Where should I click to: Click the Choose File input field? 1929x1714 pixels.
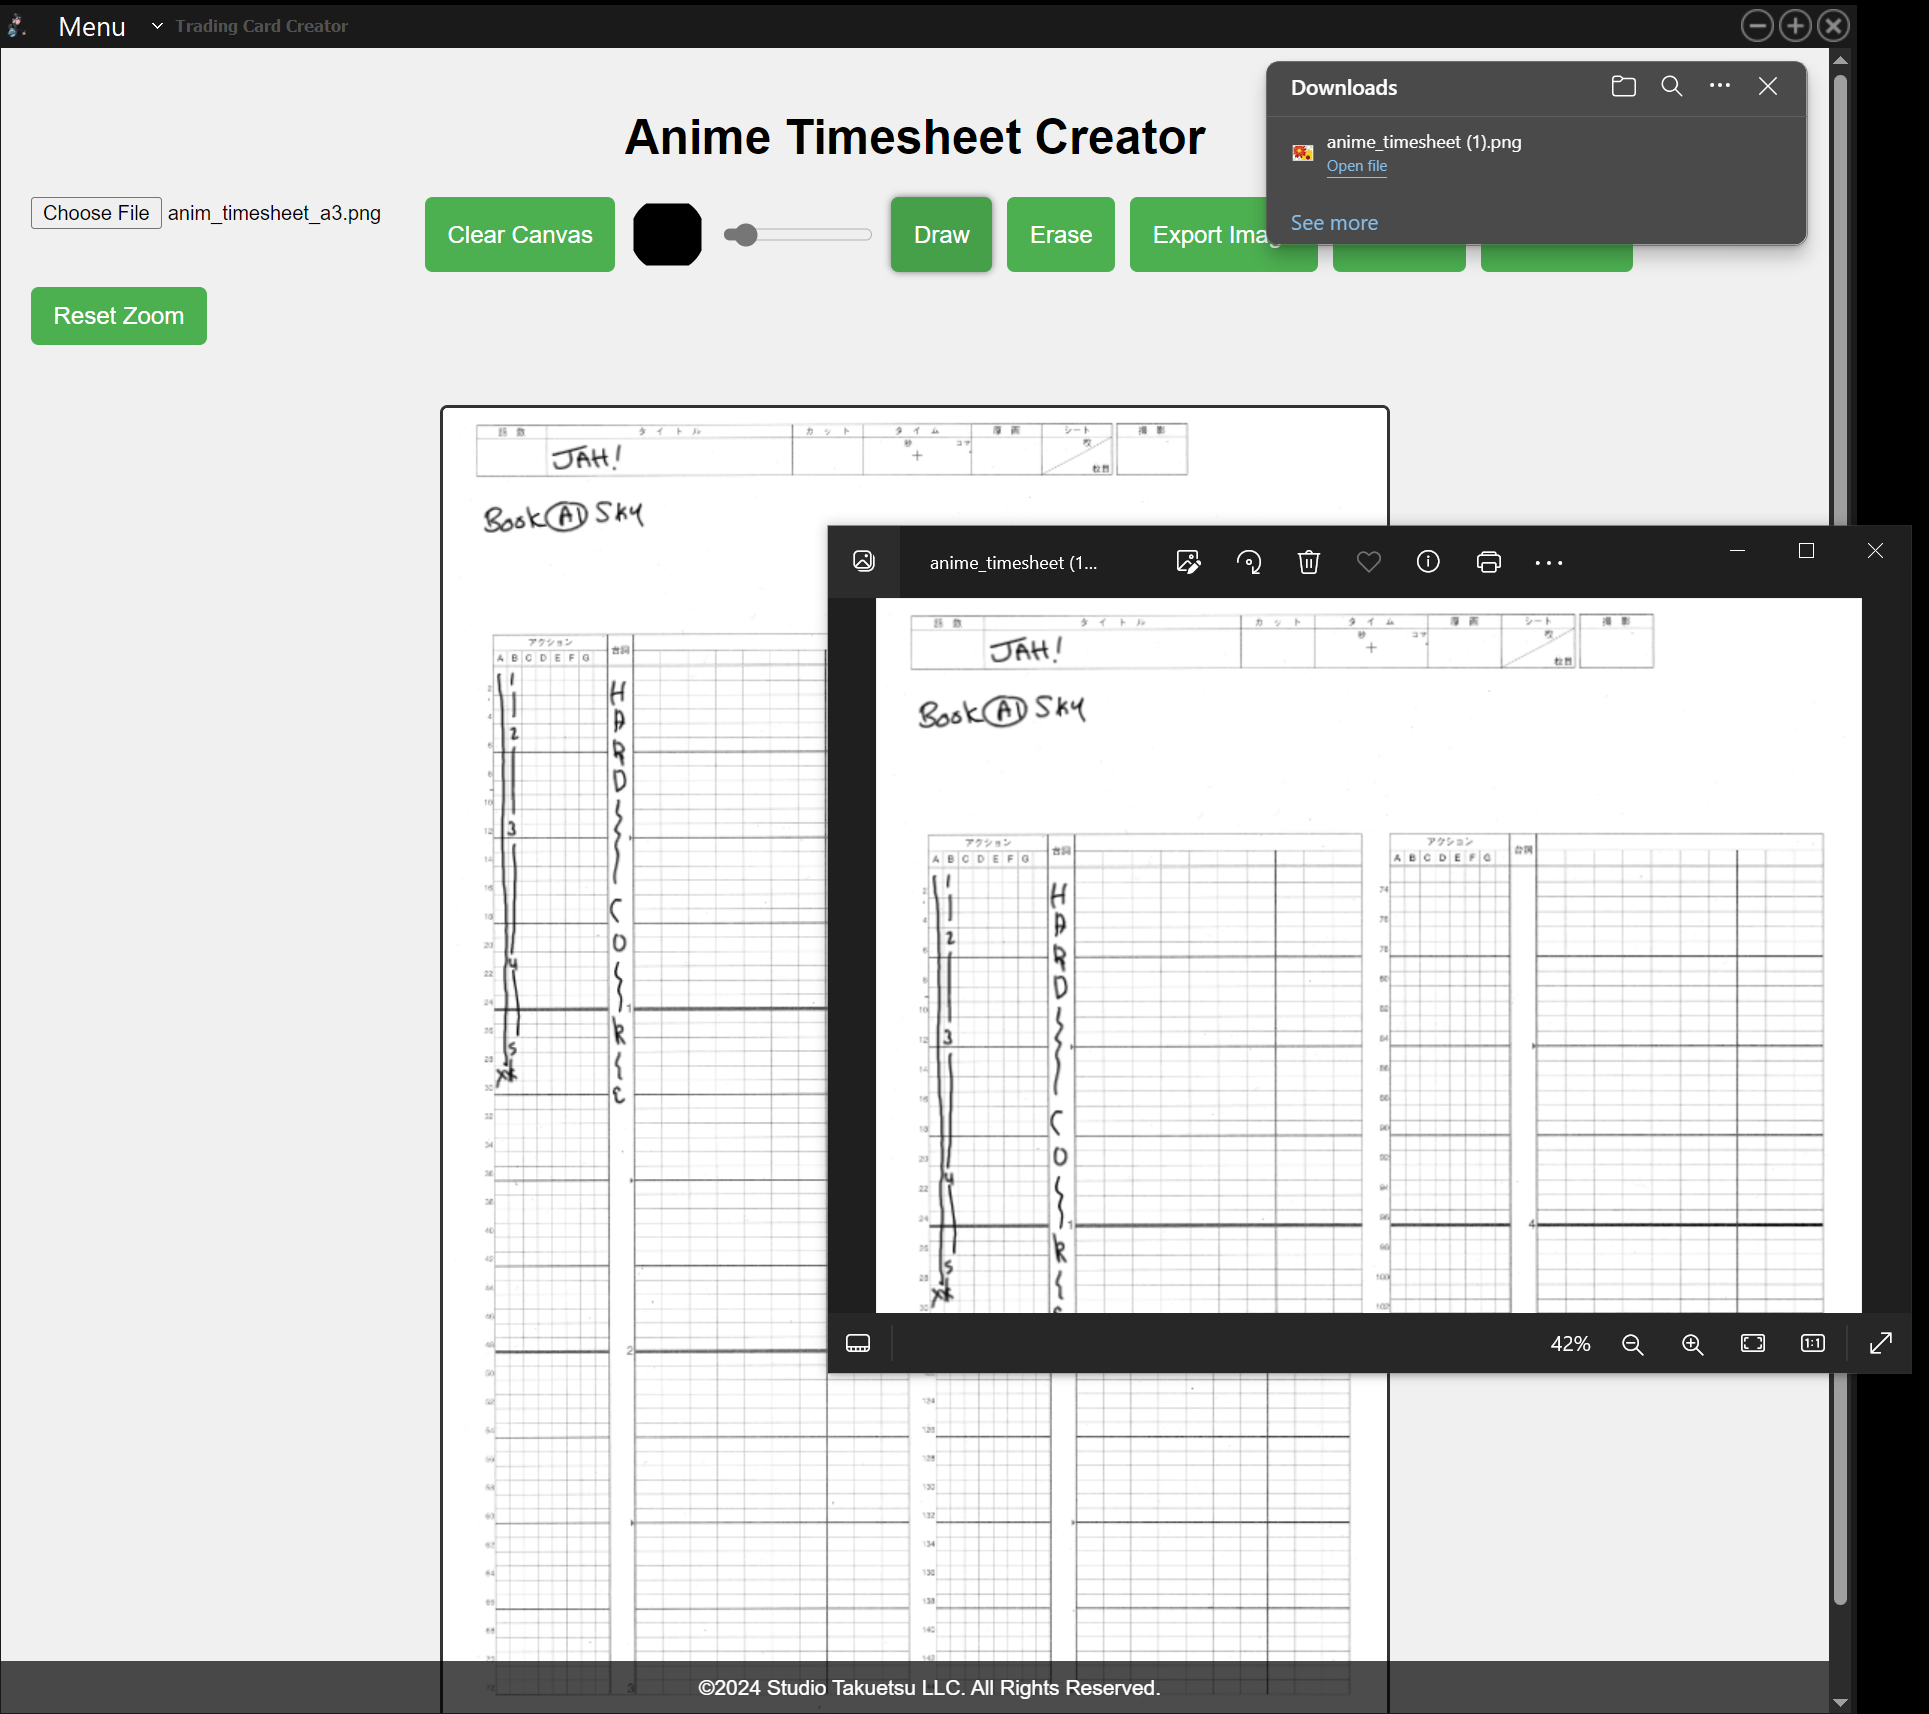tap(94, 212)
